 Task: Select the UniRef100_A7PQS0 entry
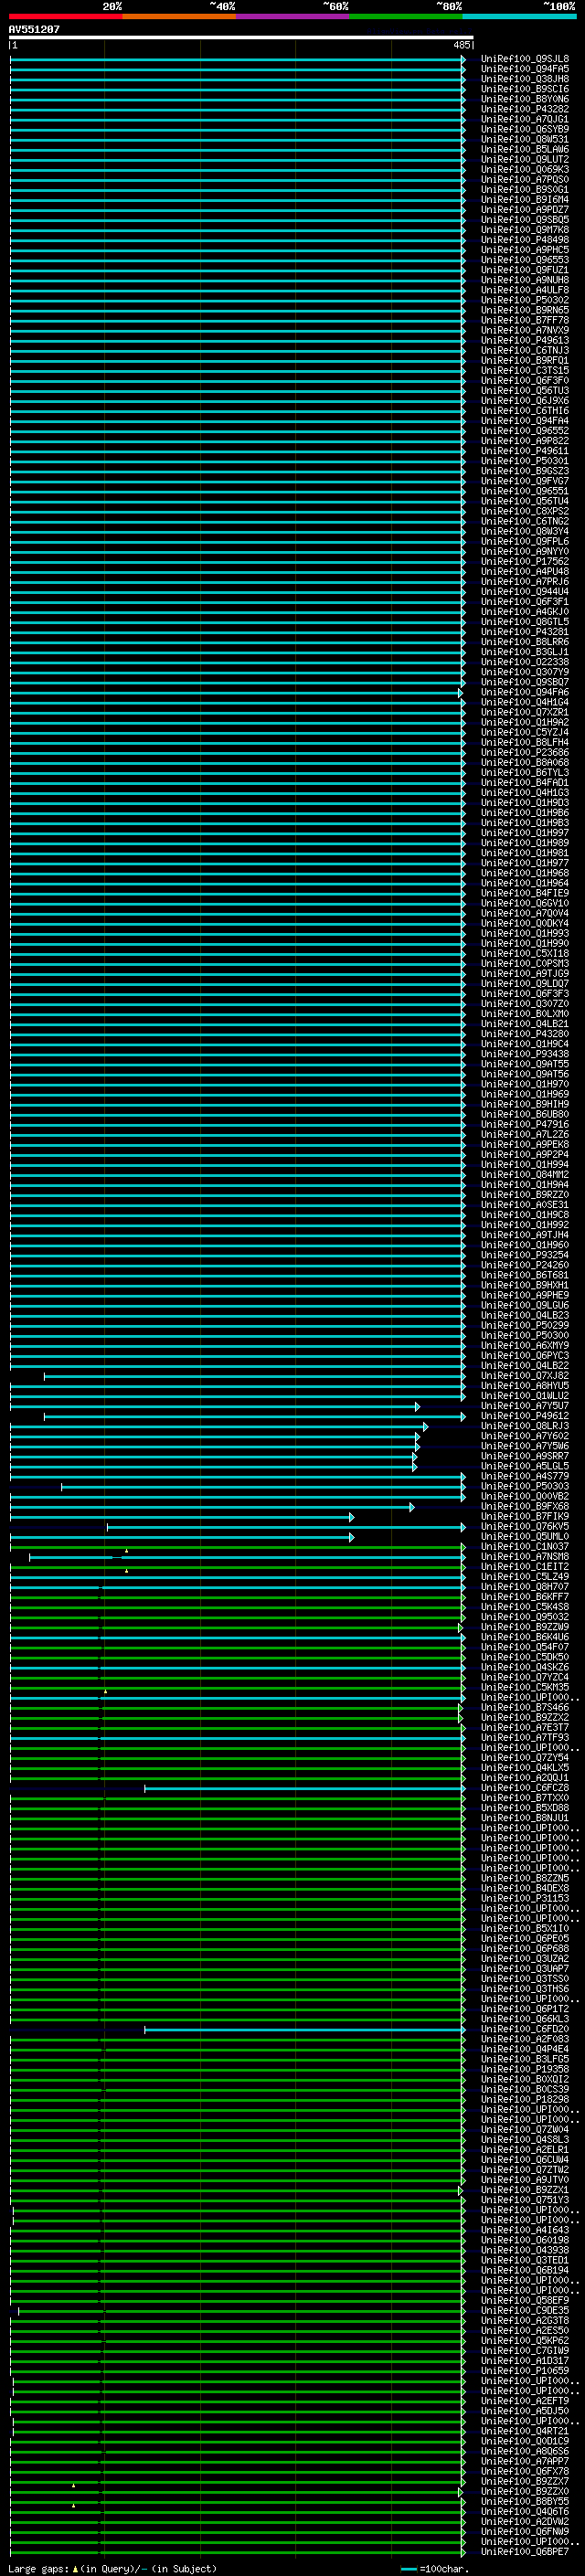point(525,179)
